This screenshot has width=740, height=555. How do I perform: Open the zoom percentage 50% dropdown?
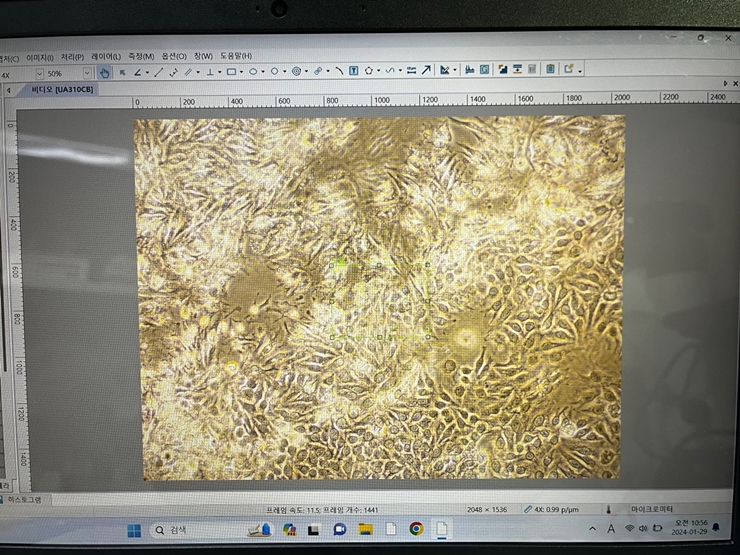pos(86,73)
